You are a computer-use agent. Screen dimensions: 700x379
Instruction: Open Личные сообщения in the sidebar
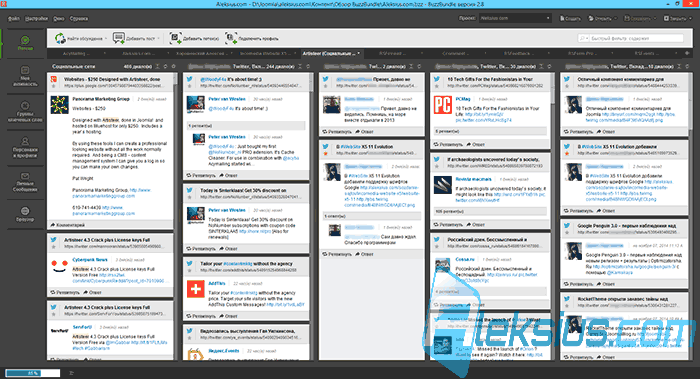point(25,182)
